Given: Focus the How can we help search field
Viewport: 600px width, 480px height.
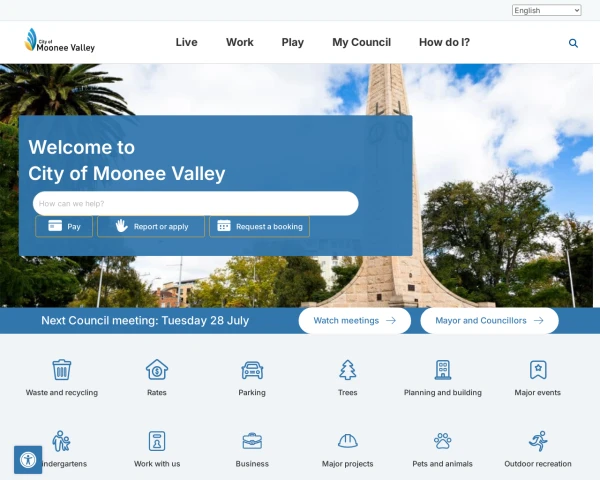Looking at the screenshot, I should pos(196,203).
